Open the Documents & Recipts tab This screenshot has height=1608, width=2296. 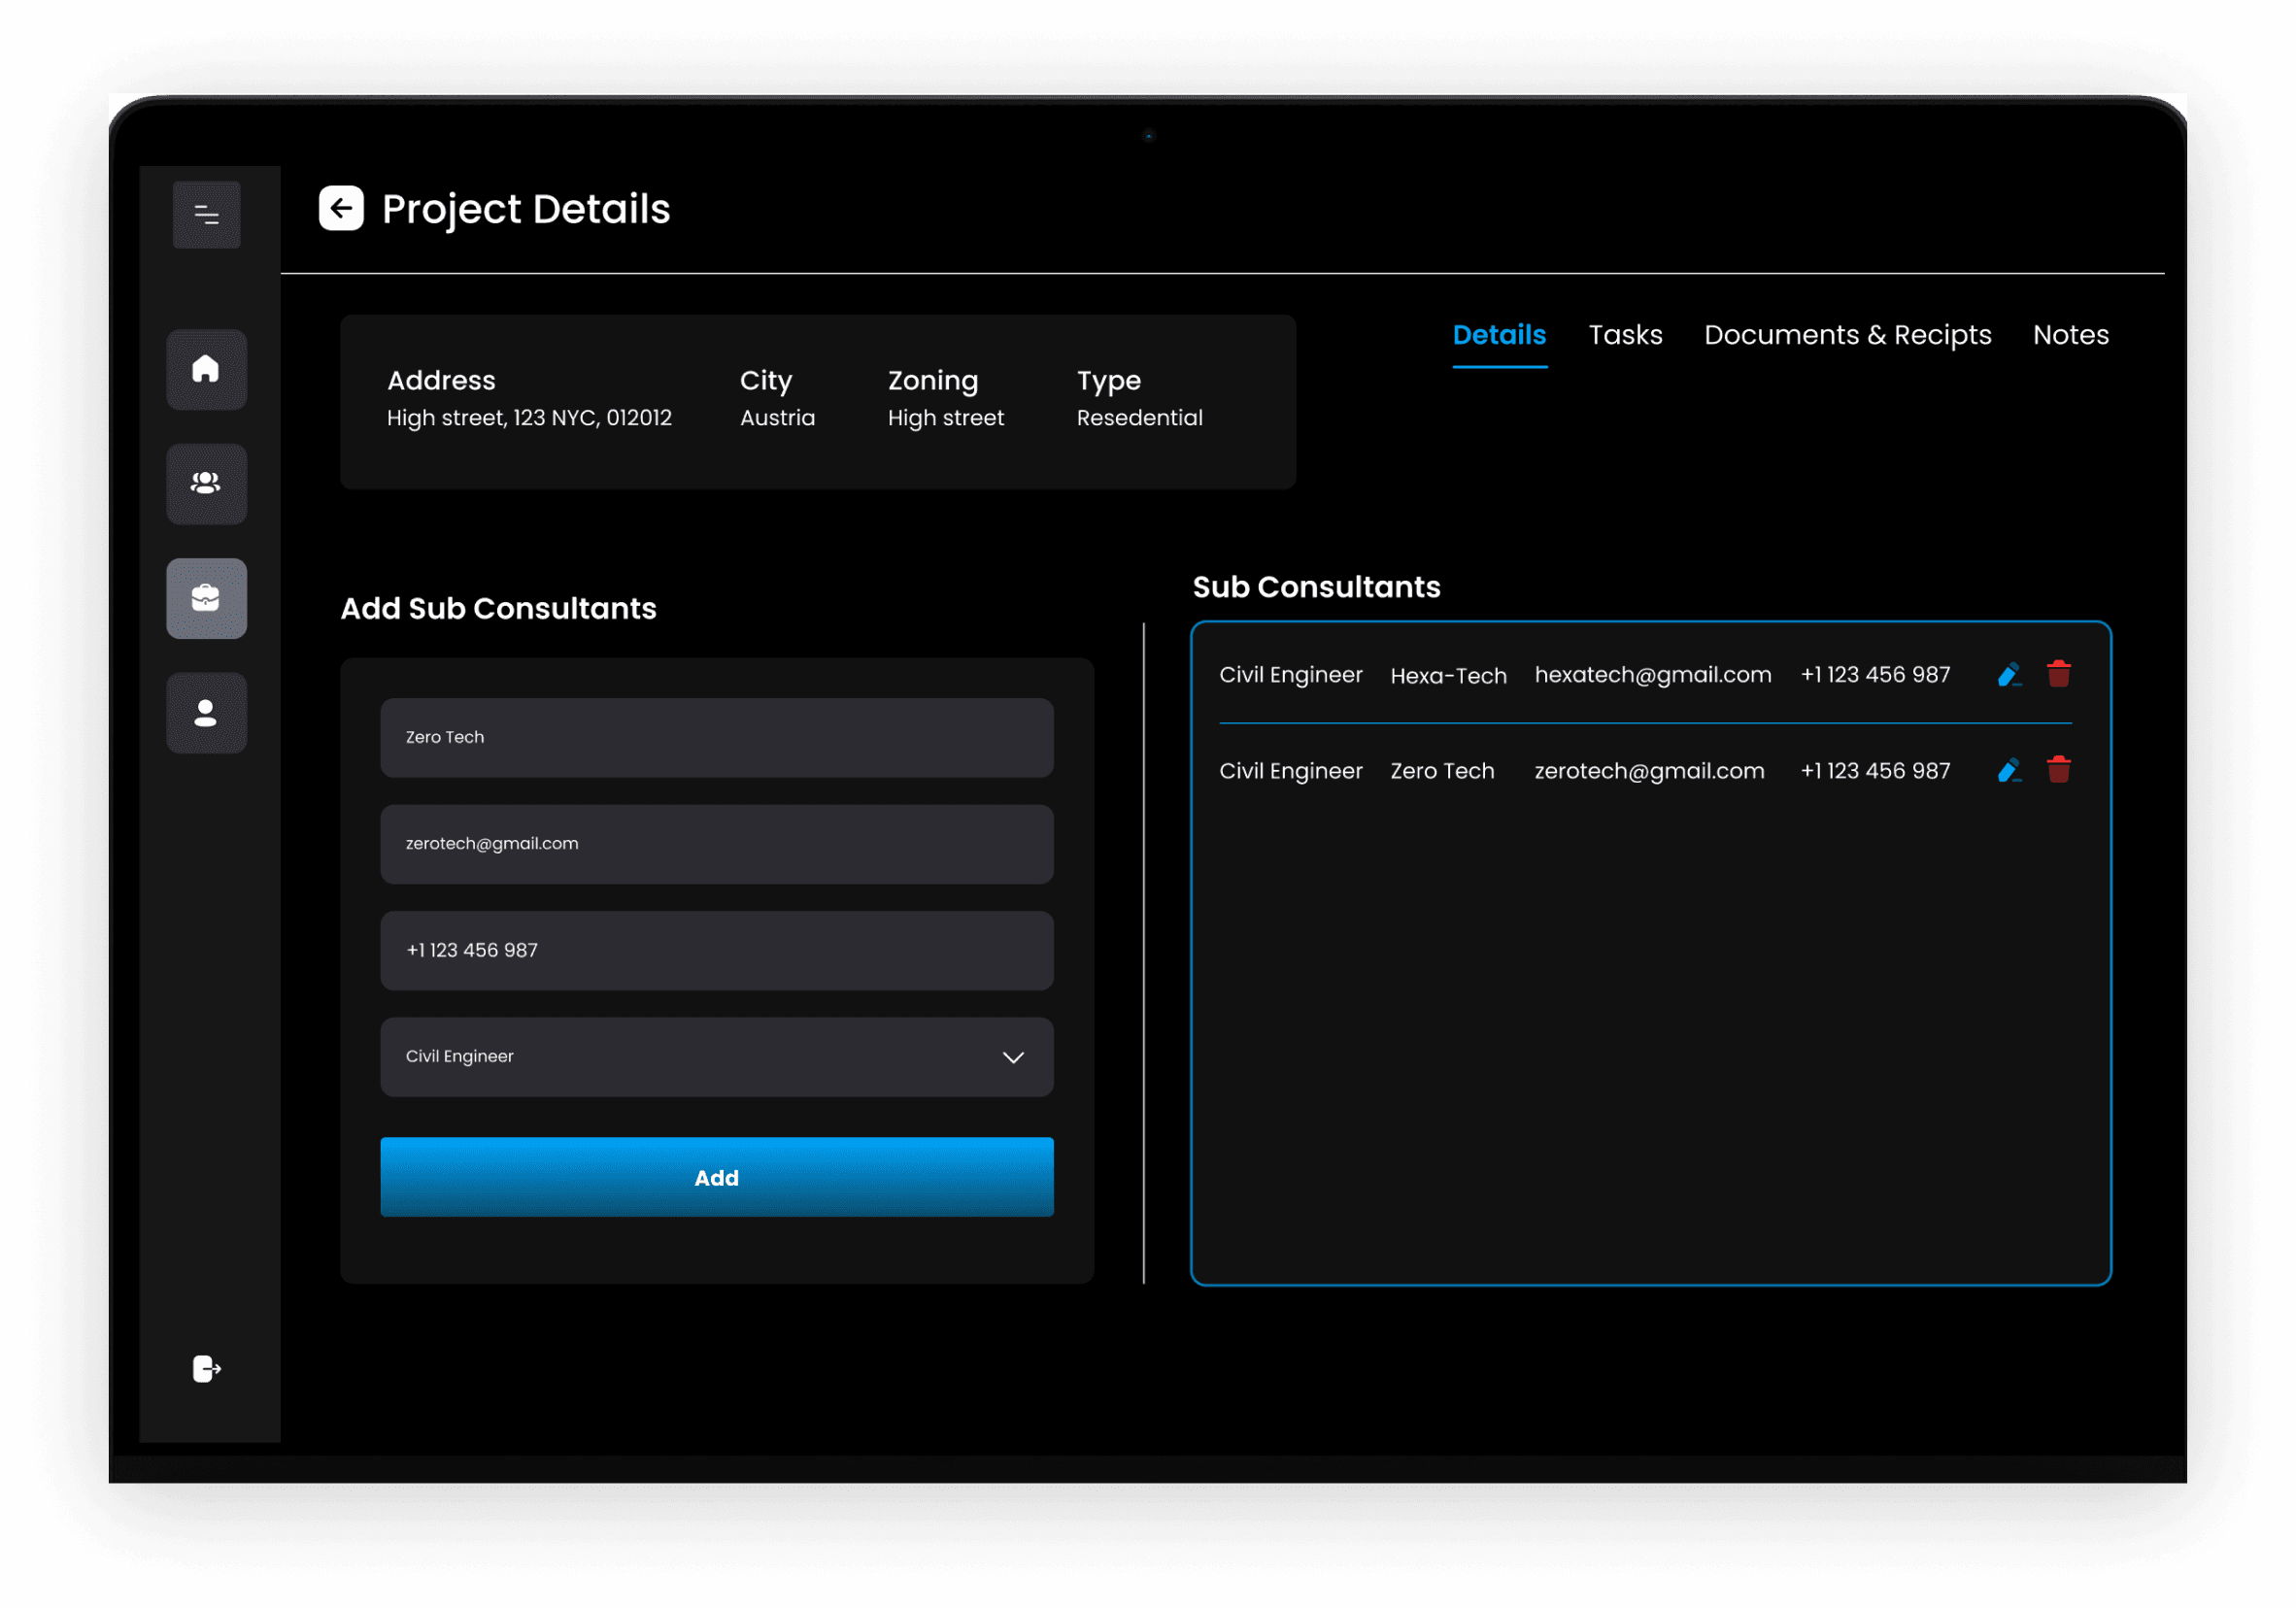coord(1847,335)
